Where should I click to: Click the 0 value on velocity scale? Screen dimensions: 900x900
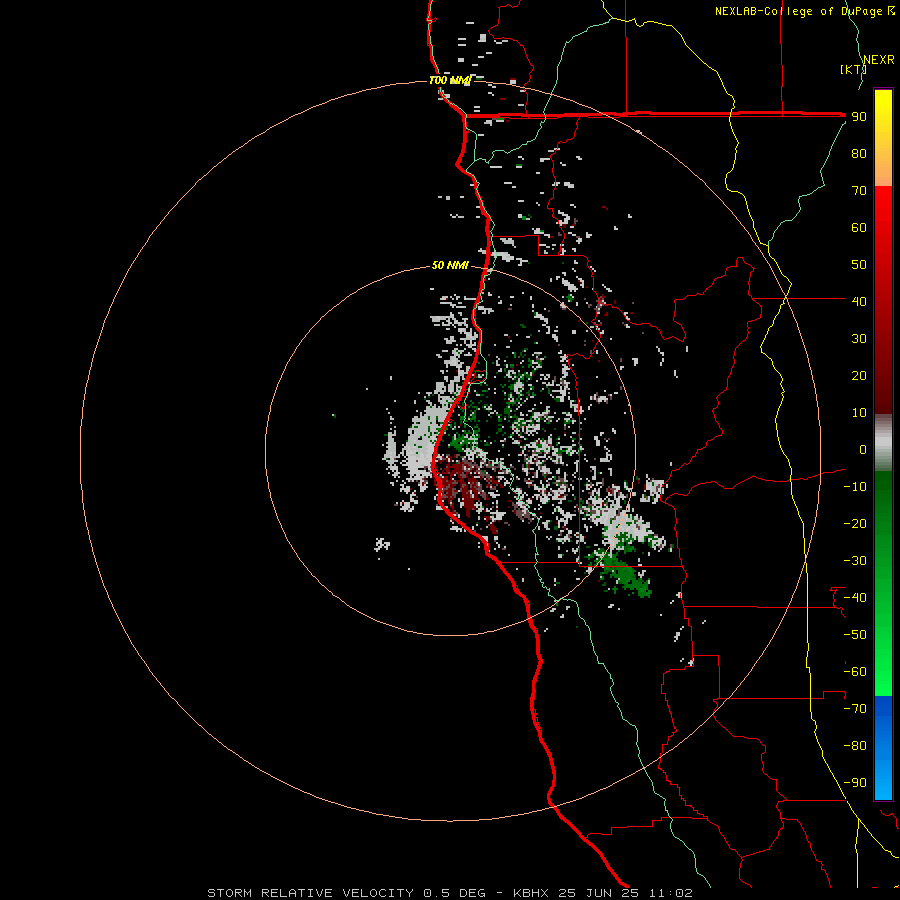(863, 450)
